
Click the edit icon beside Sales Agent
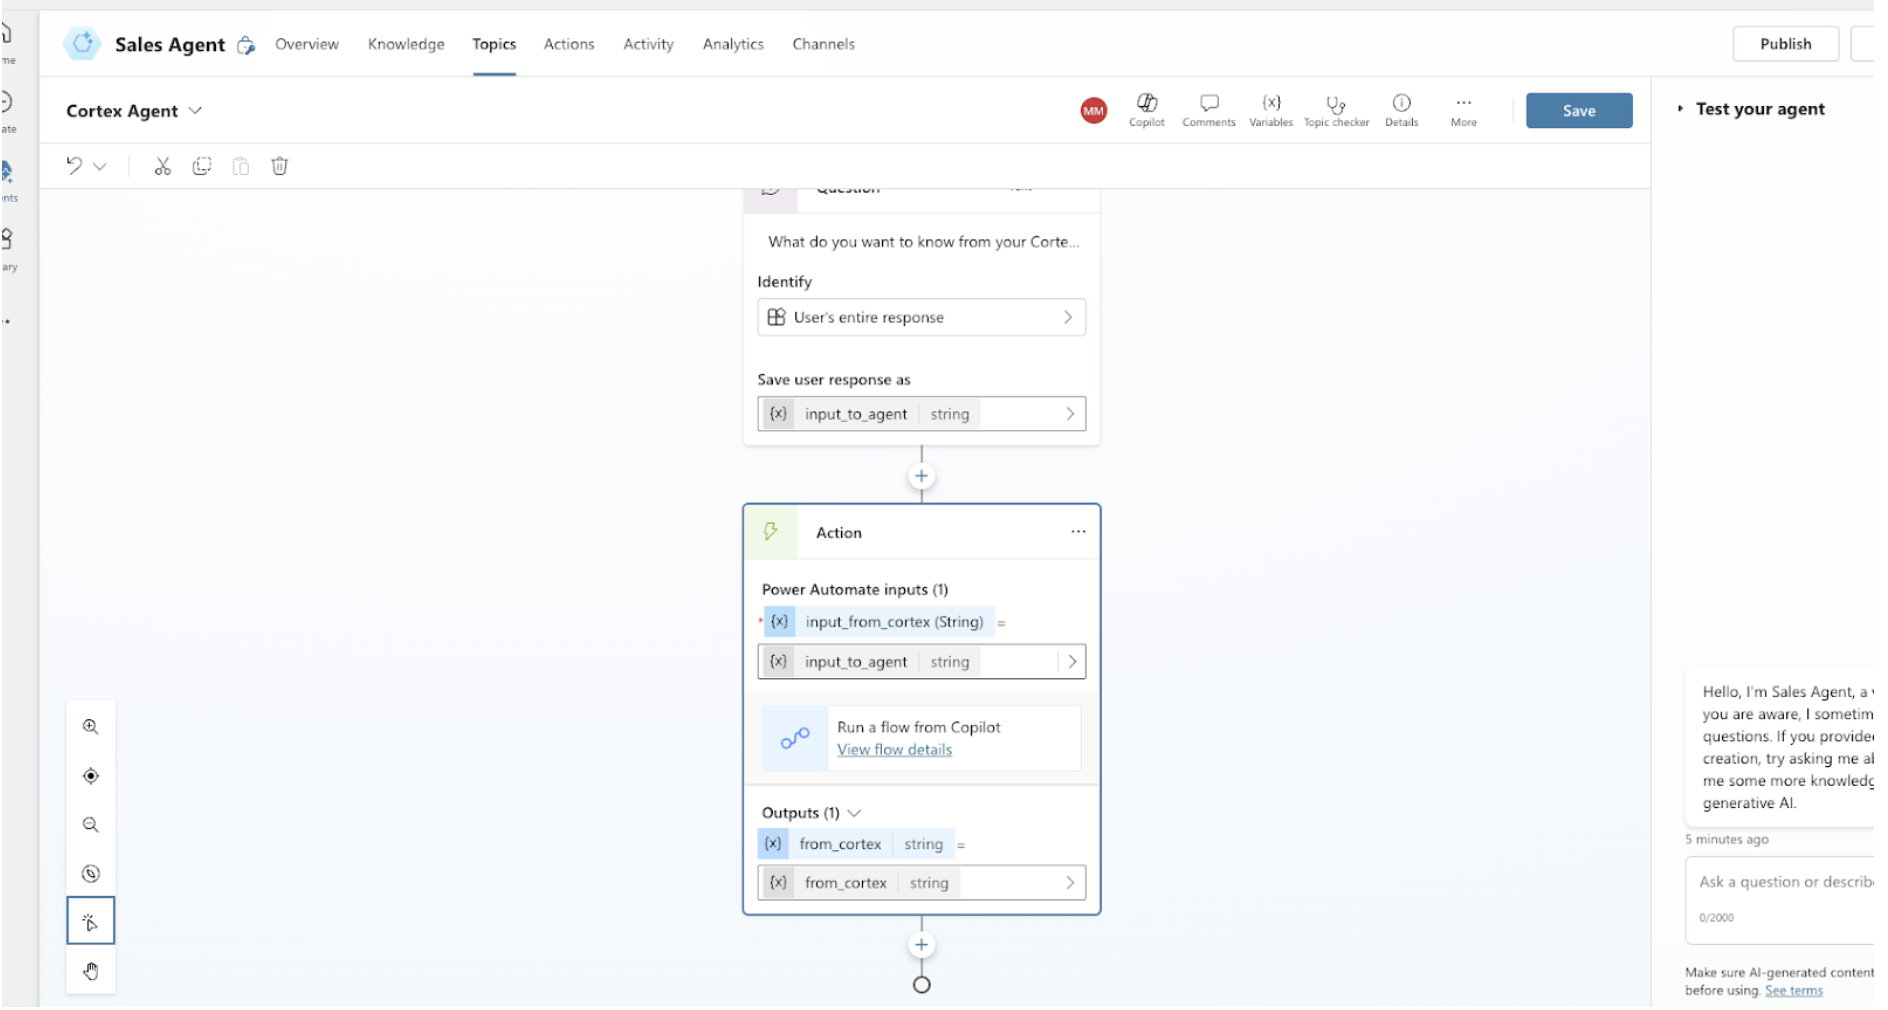pos(246,45)
